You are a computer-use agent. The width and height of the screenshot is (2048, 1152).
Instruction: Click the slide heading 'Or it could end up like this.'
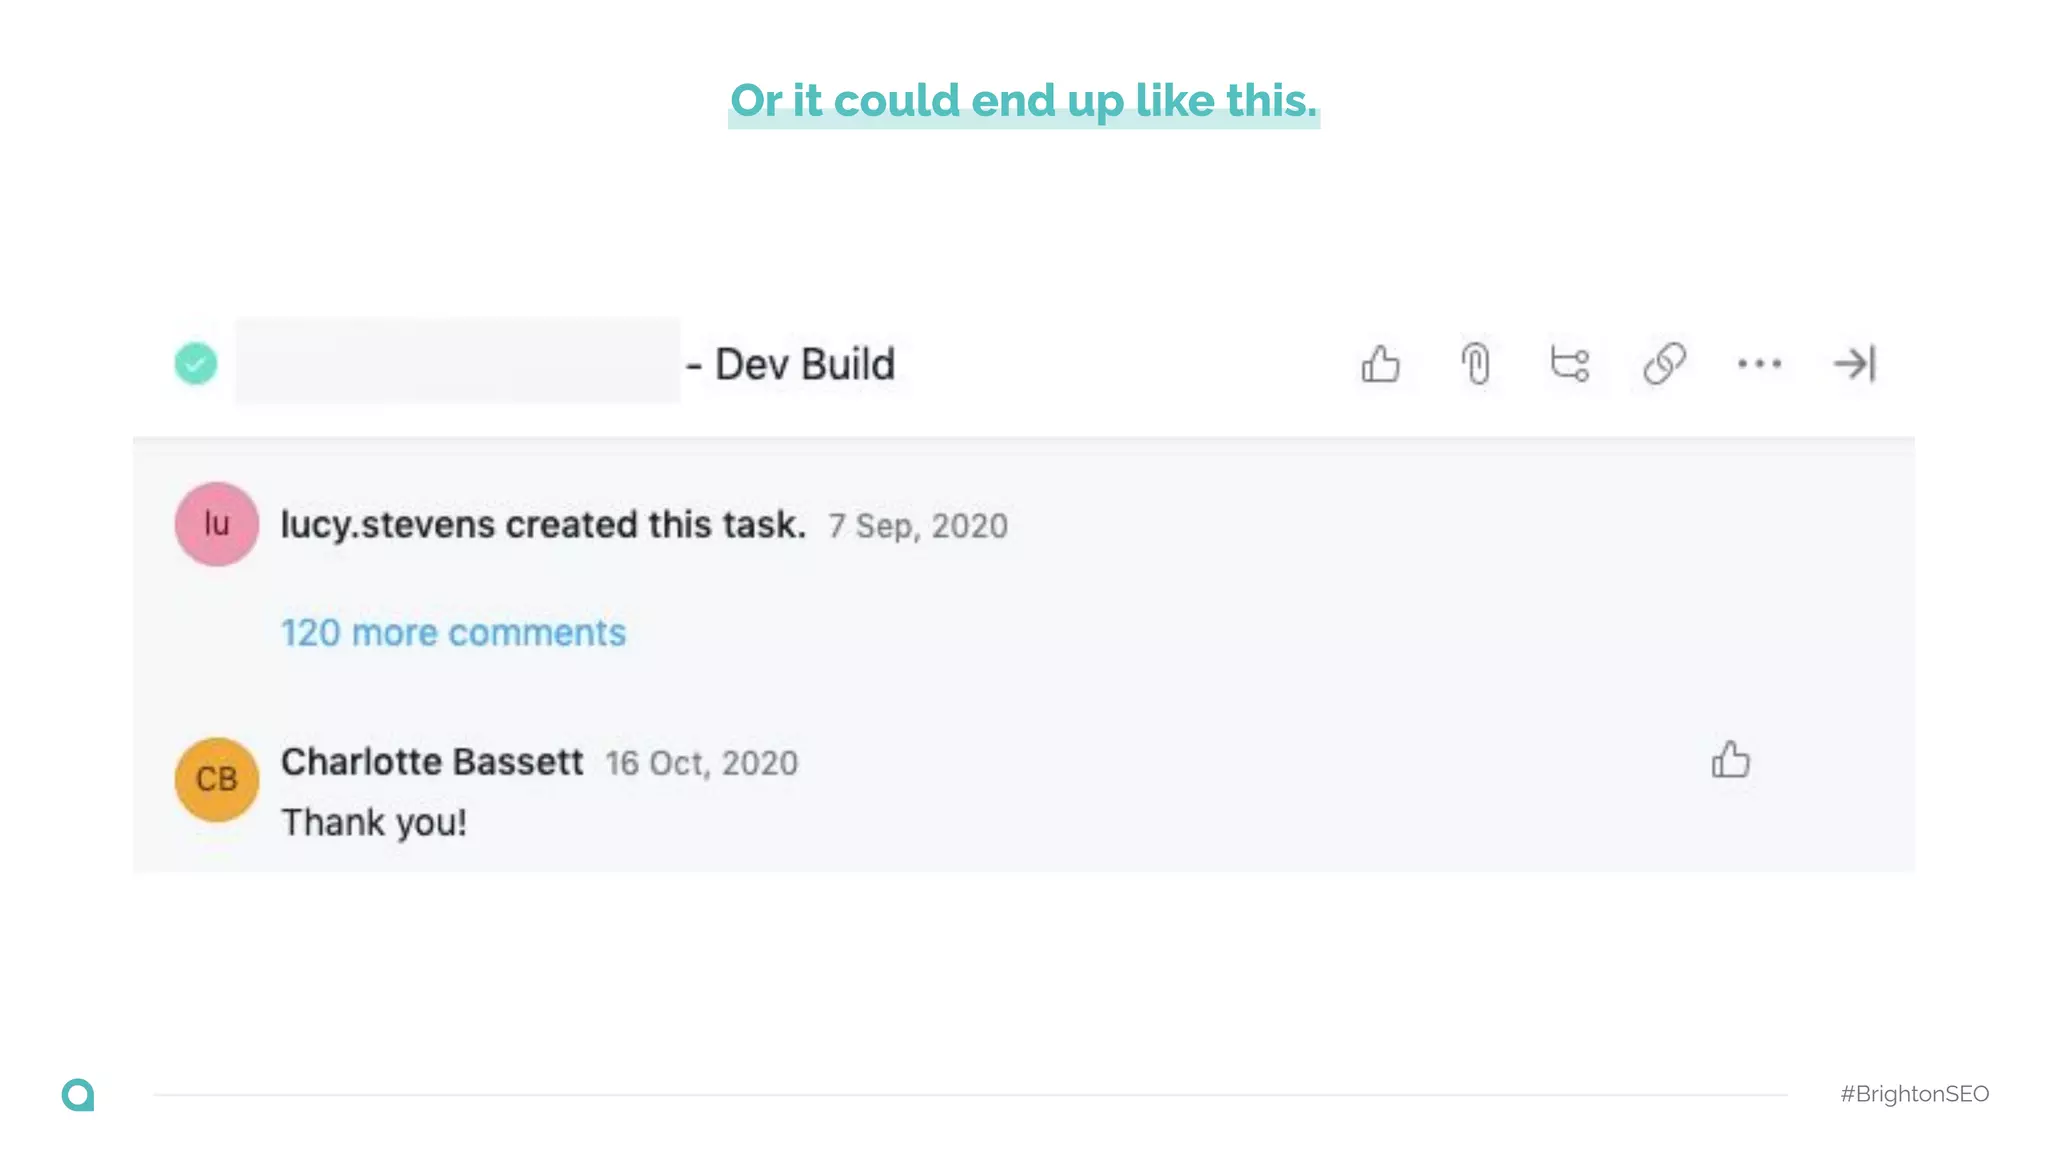pyautogui.click(x=1024, y=101)
